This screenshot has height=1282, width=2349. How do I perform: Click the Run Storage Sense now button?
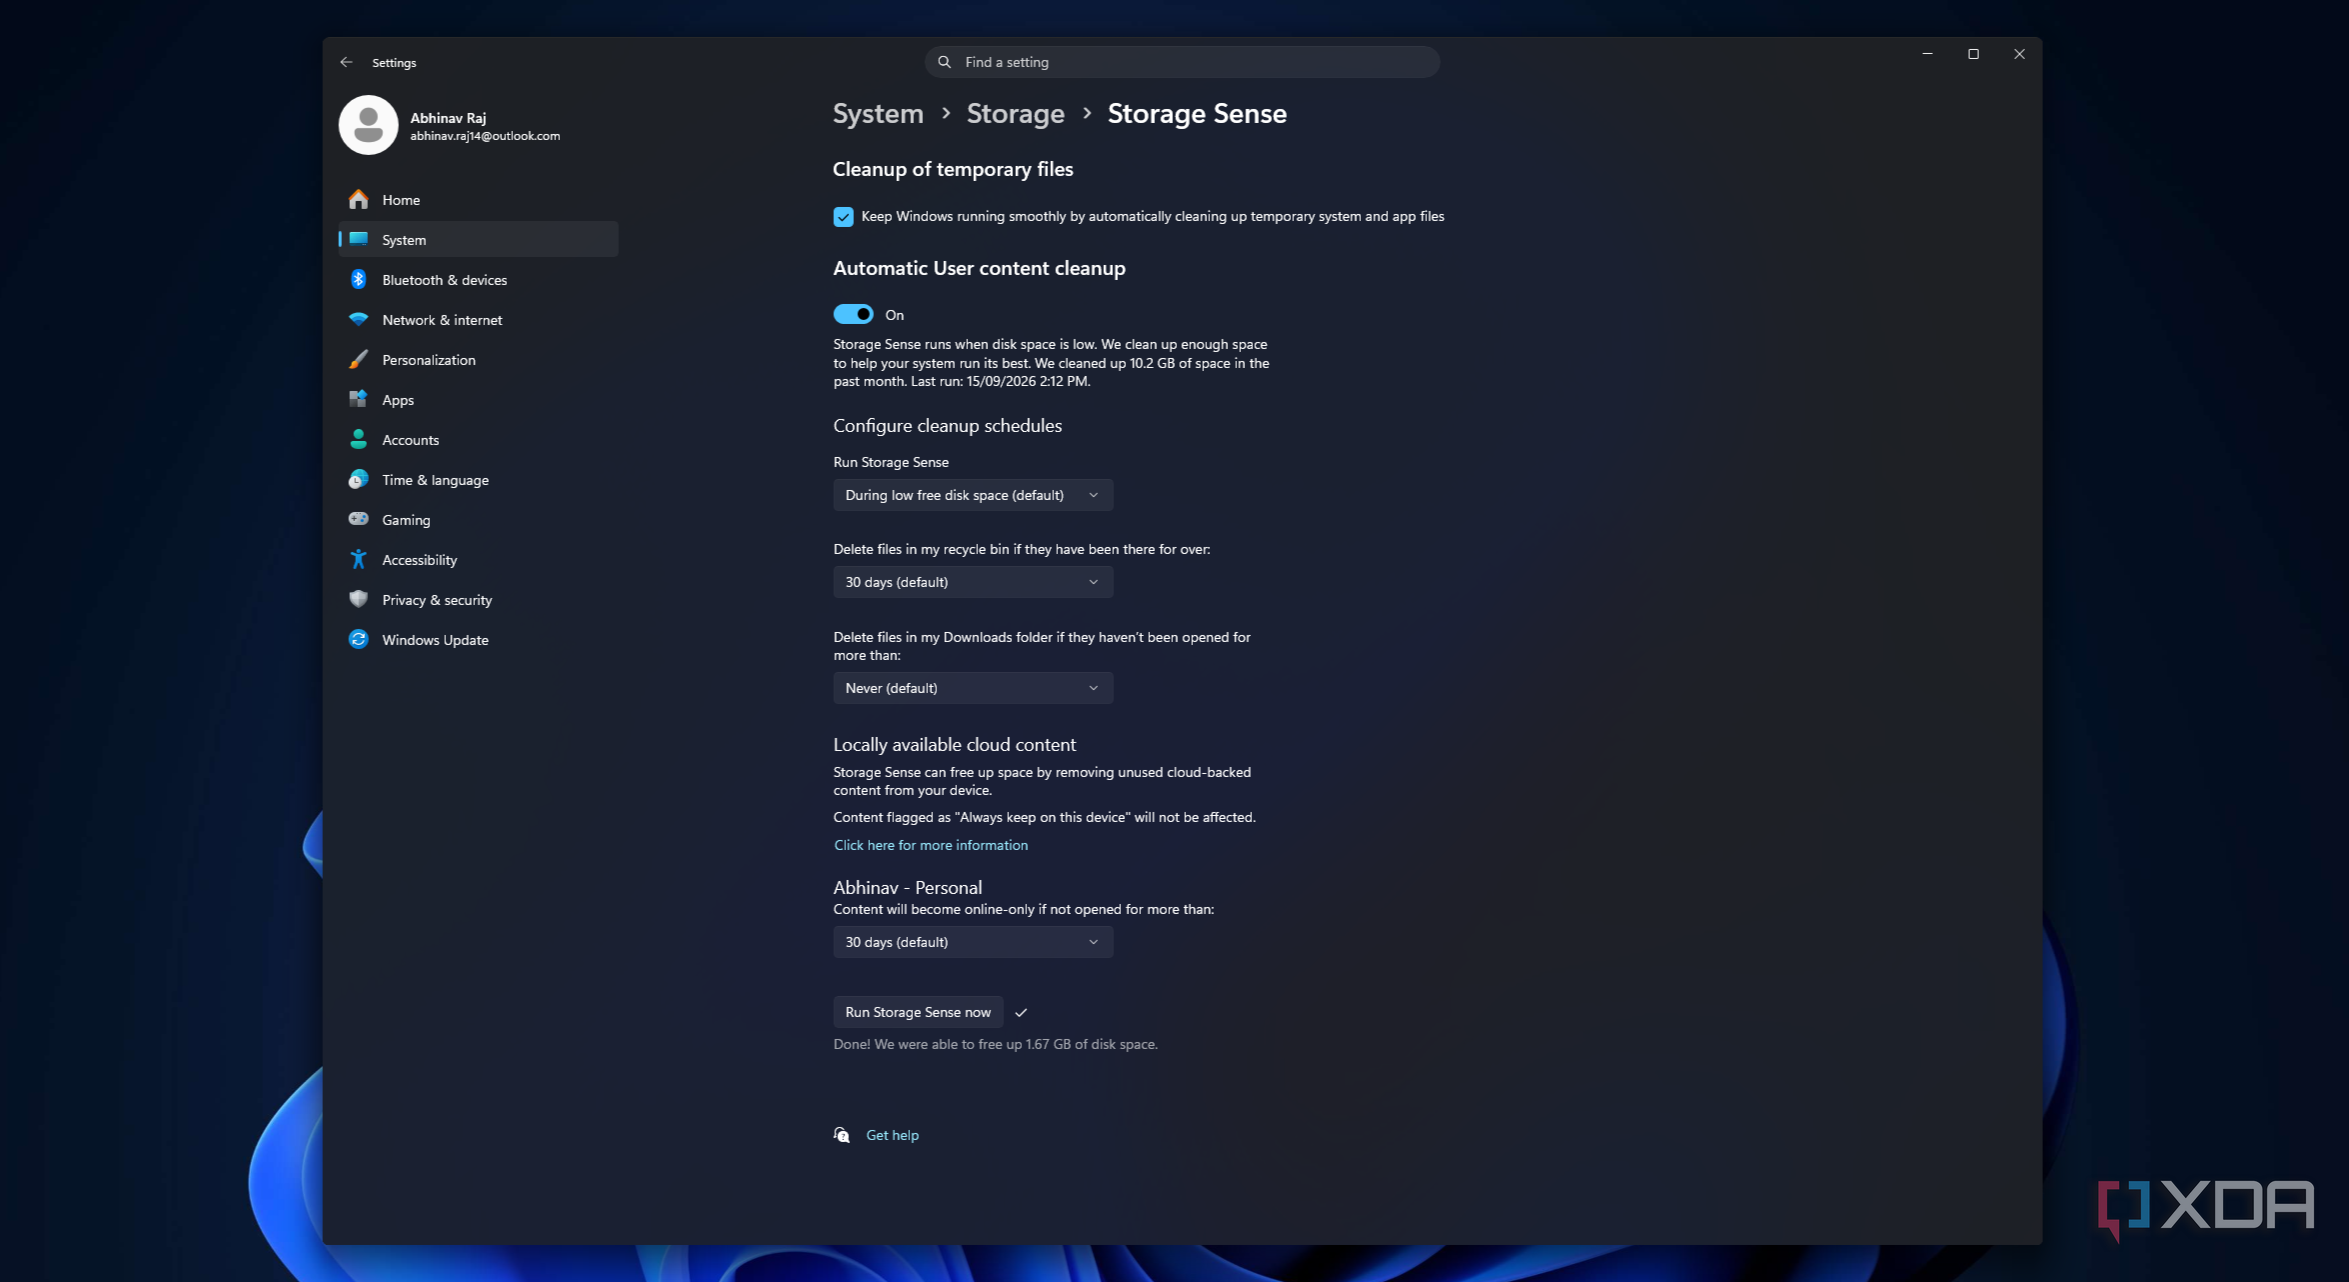coord(918,1012)
